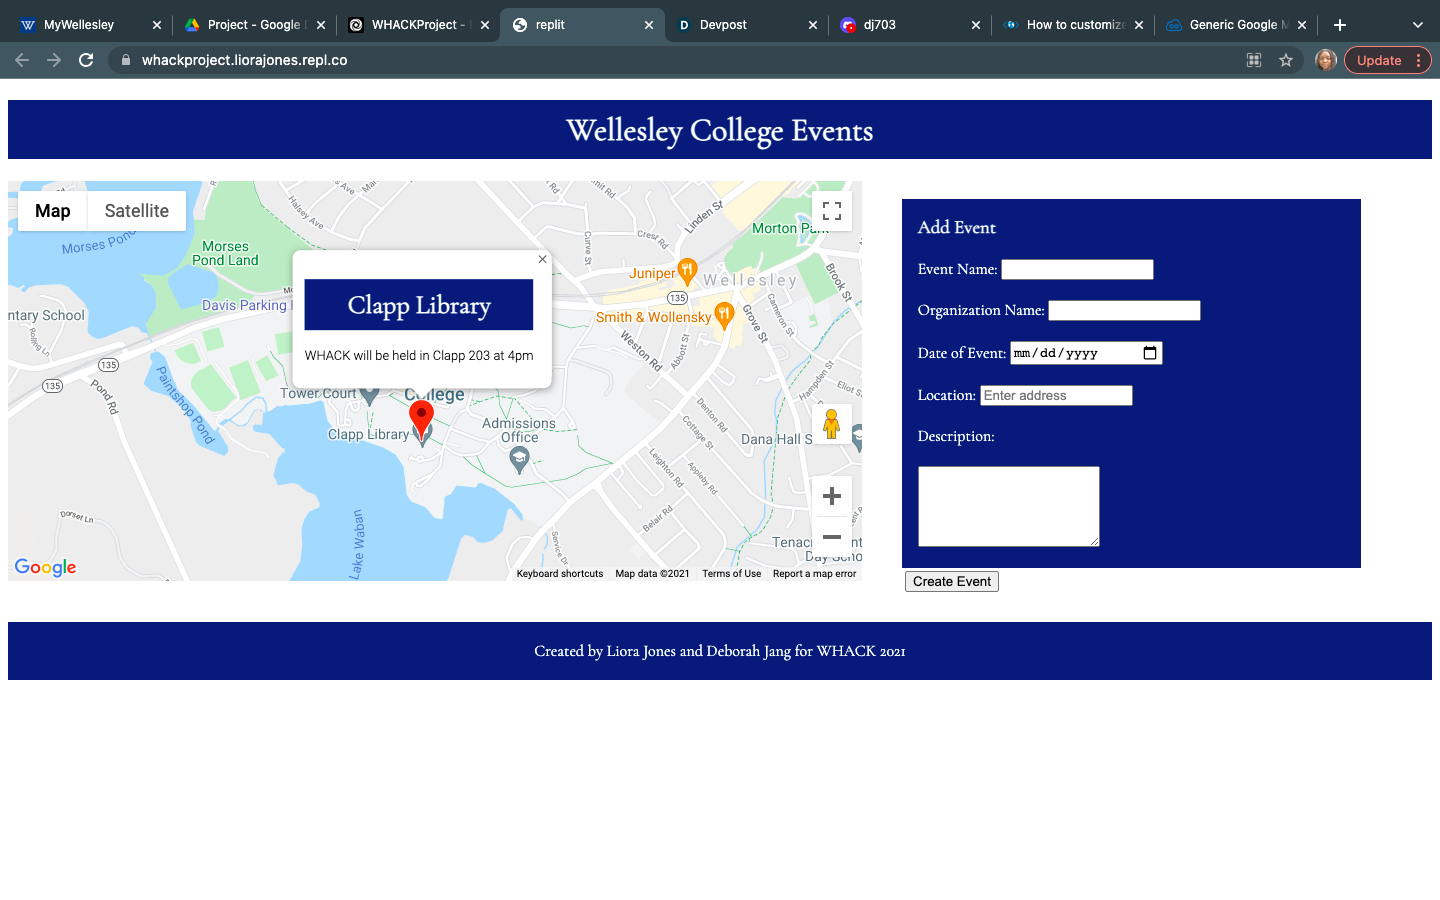Open Keyboard shortcuts on the map
Image resolution: width=1440 pixels, height=900 pixels.
(560, 574)
